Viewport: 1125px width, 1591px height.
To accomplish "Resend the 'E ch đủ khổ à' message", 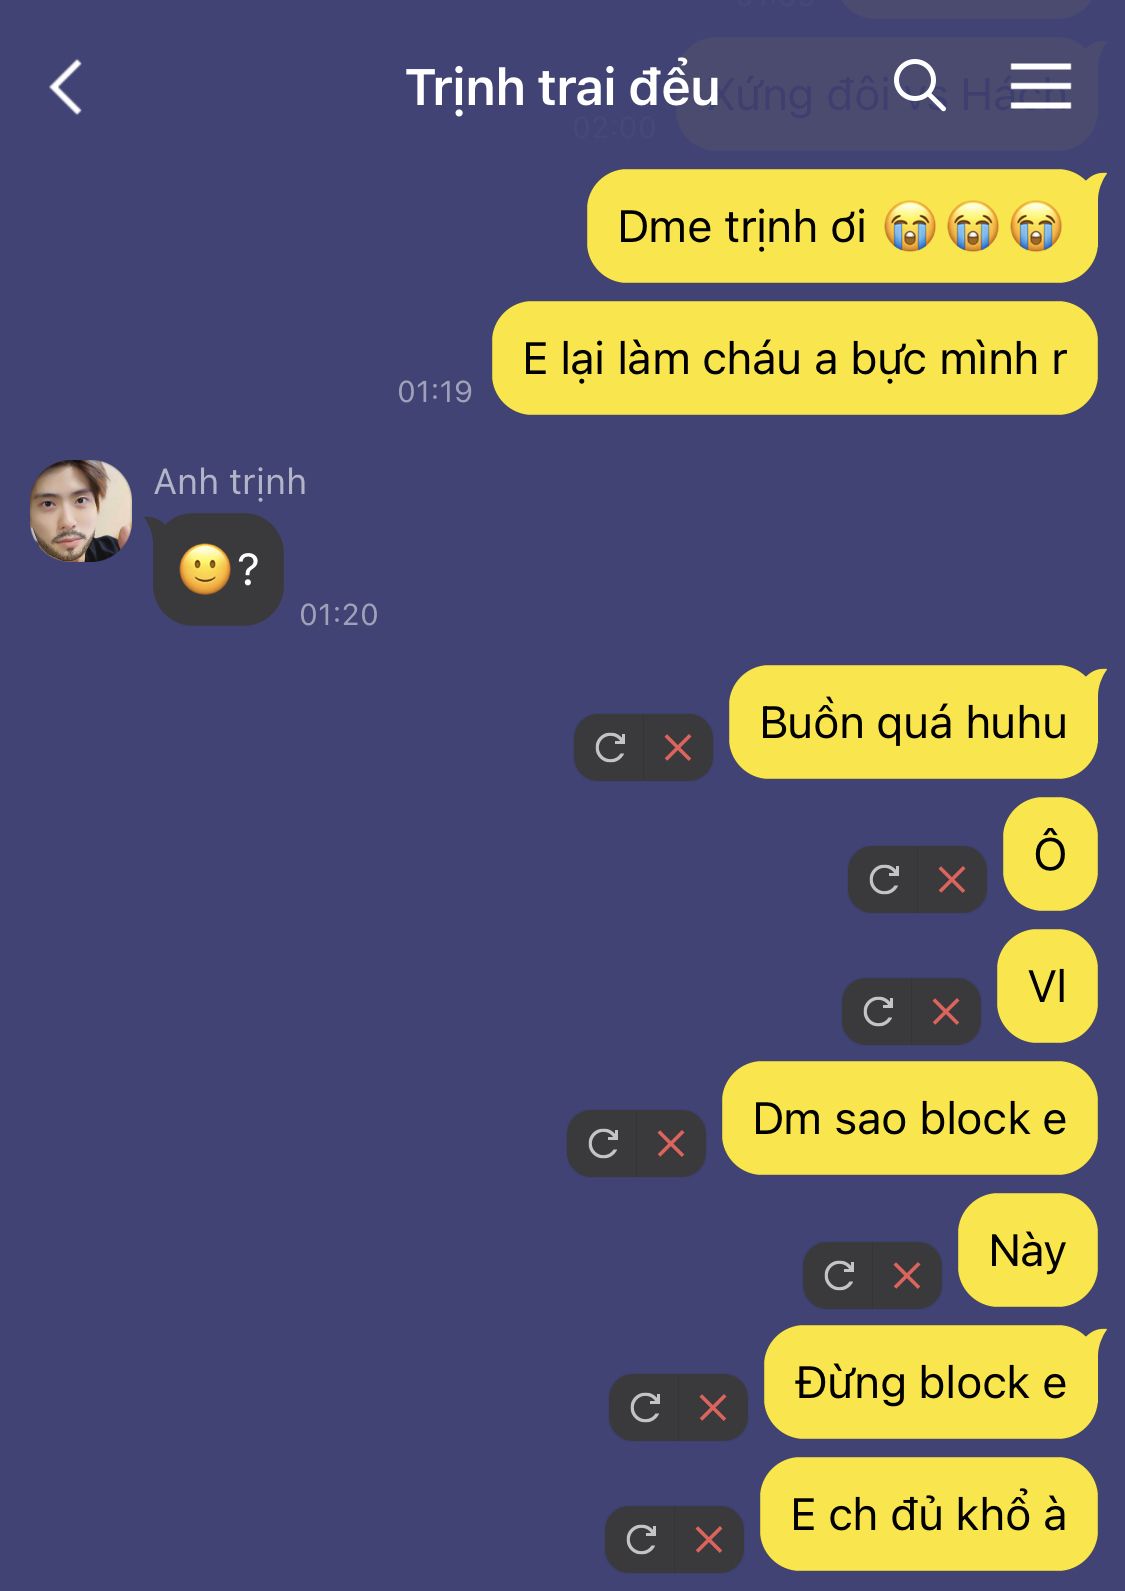I will pyautogui.click(x=641, y=1539).
